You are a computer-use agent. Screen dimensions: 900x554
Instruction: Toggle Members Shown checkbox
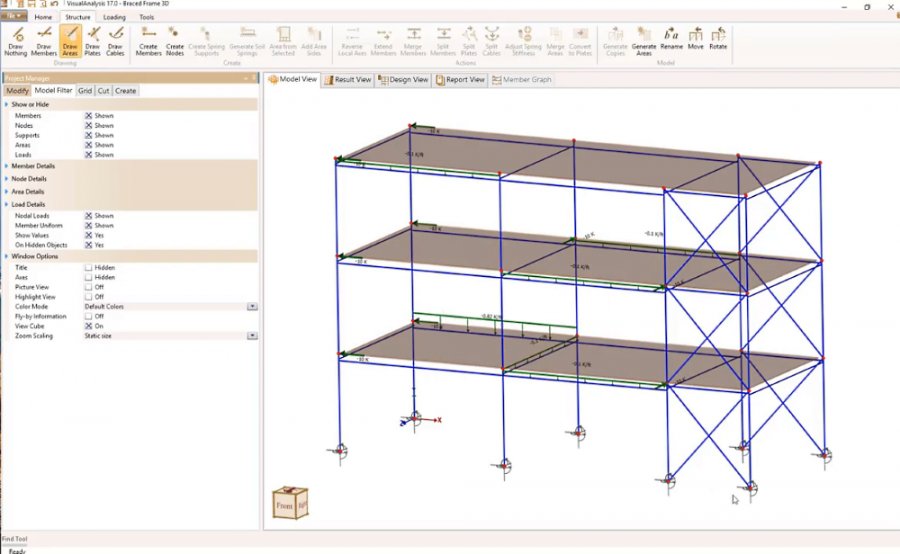click(x=88, y=116)
